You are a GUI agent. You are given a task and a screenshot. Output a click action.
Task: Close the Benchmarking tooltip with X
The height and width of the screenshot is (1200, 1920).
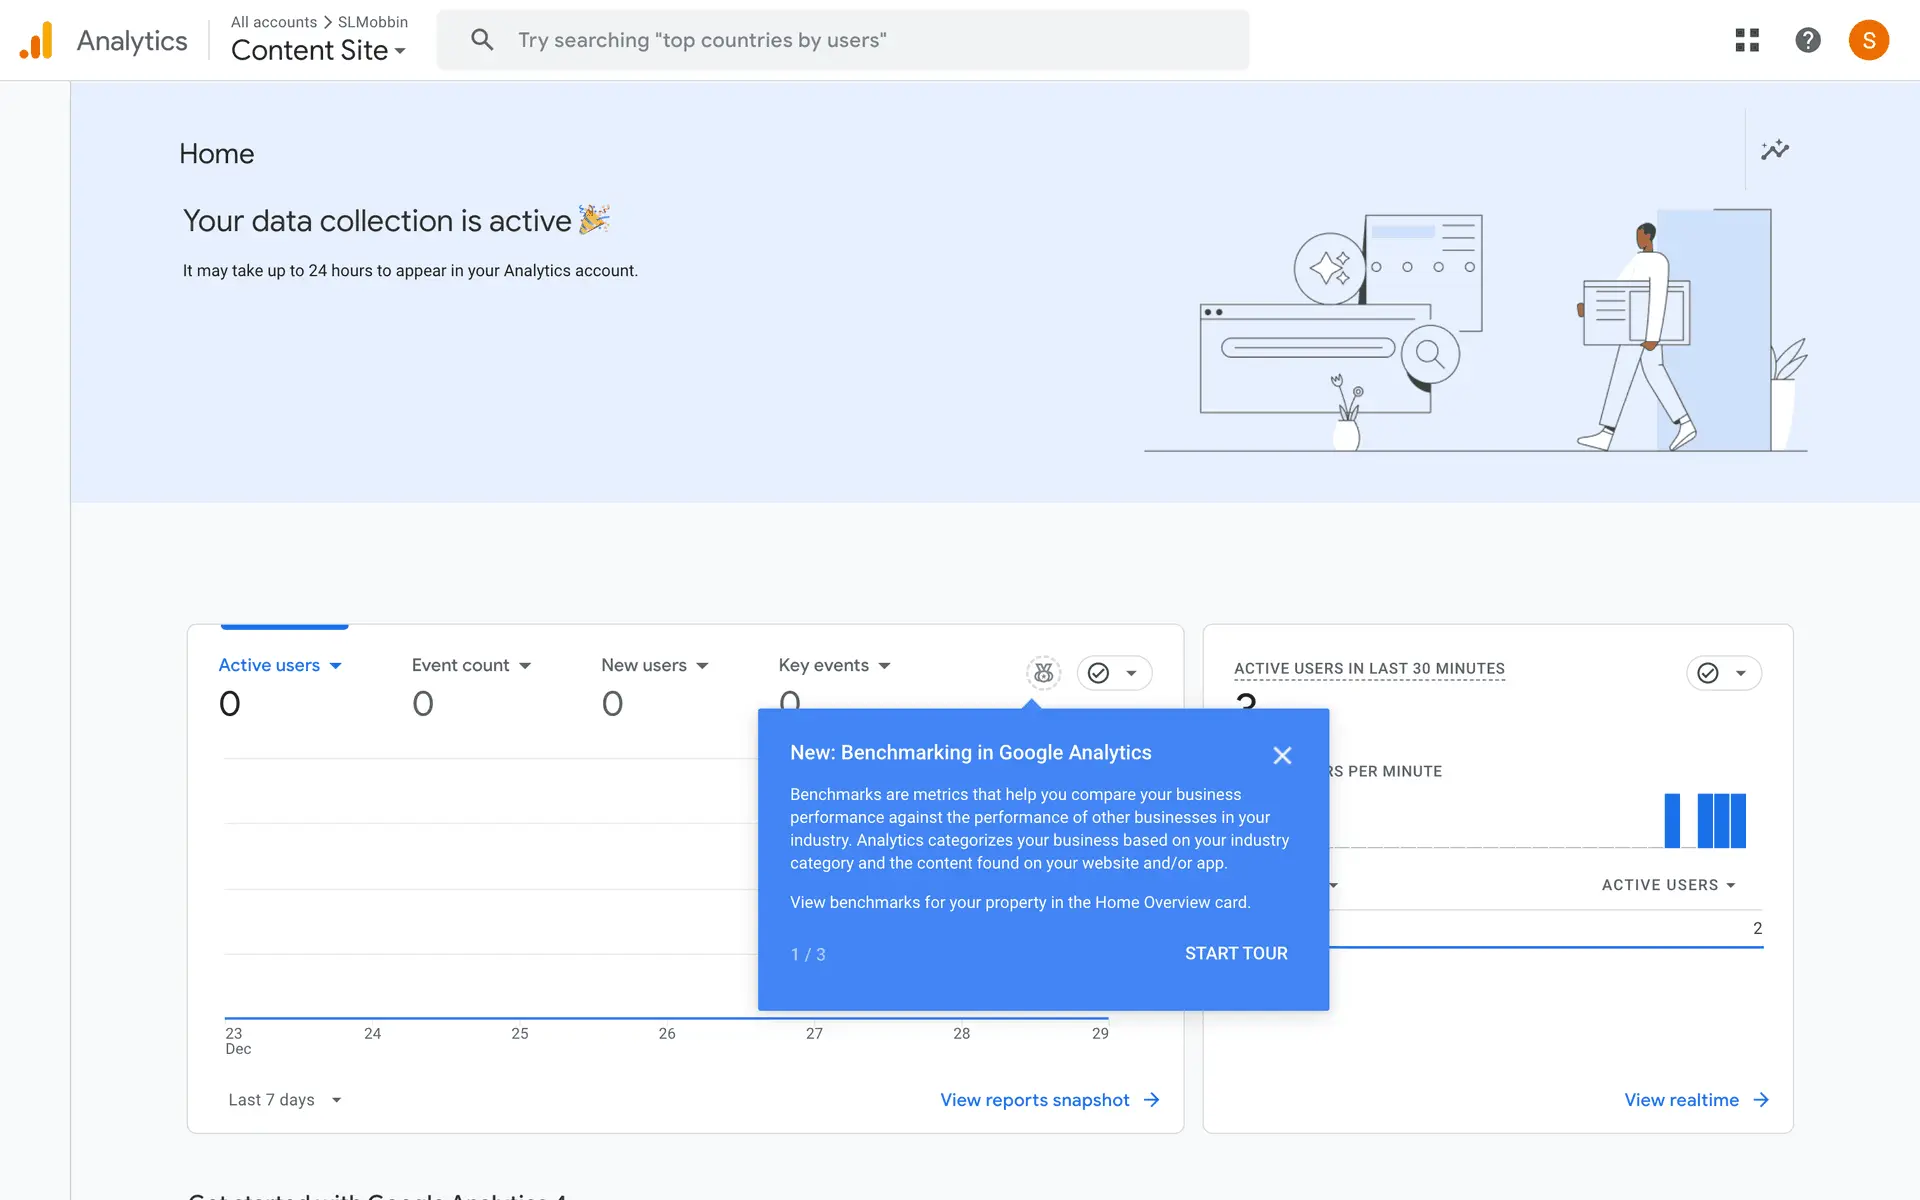1282,756
